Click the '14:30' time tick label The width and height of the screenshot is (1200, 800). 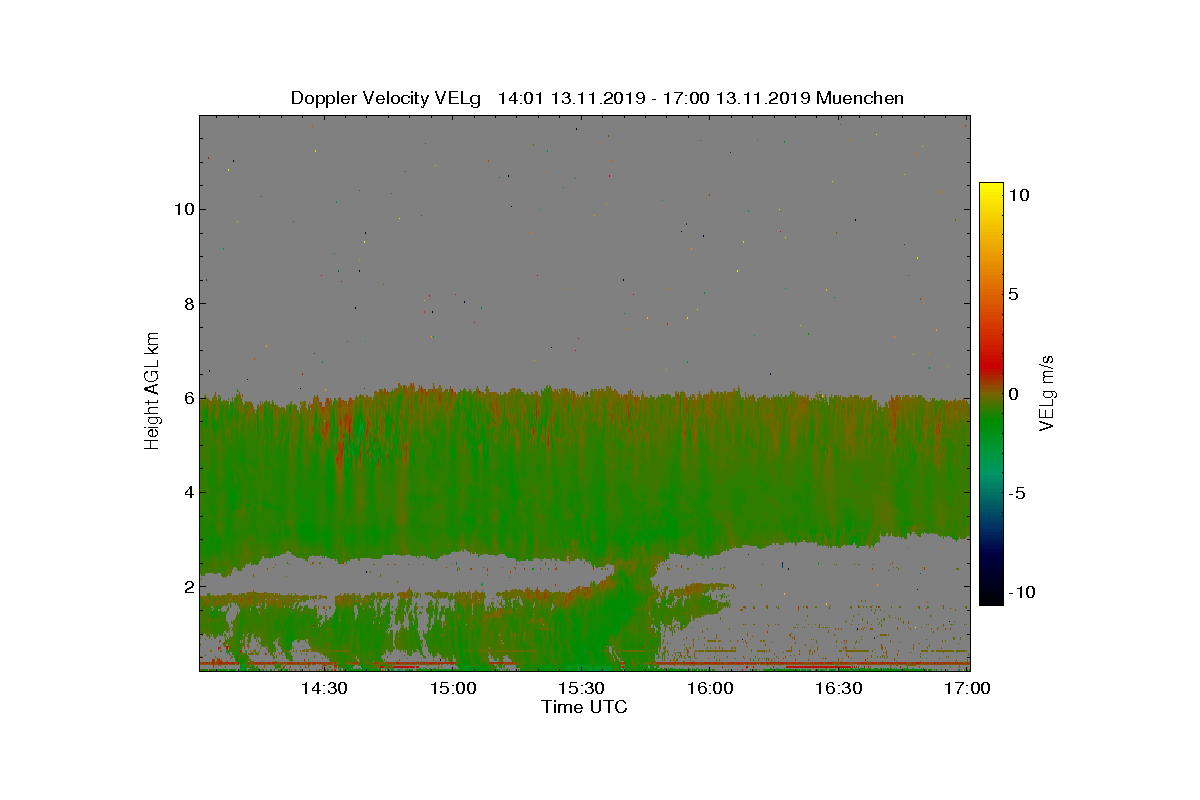pos(324,688)
